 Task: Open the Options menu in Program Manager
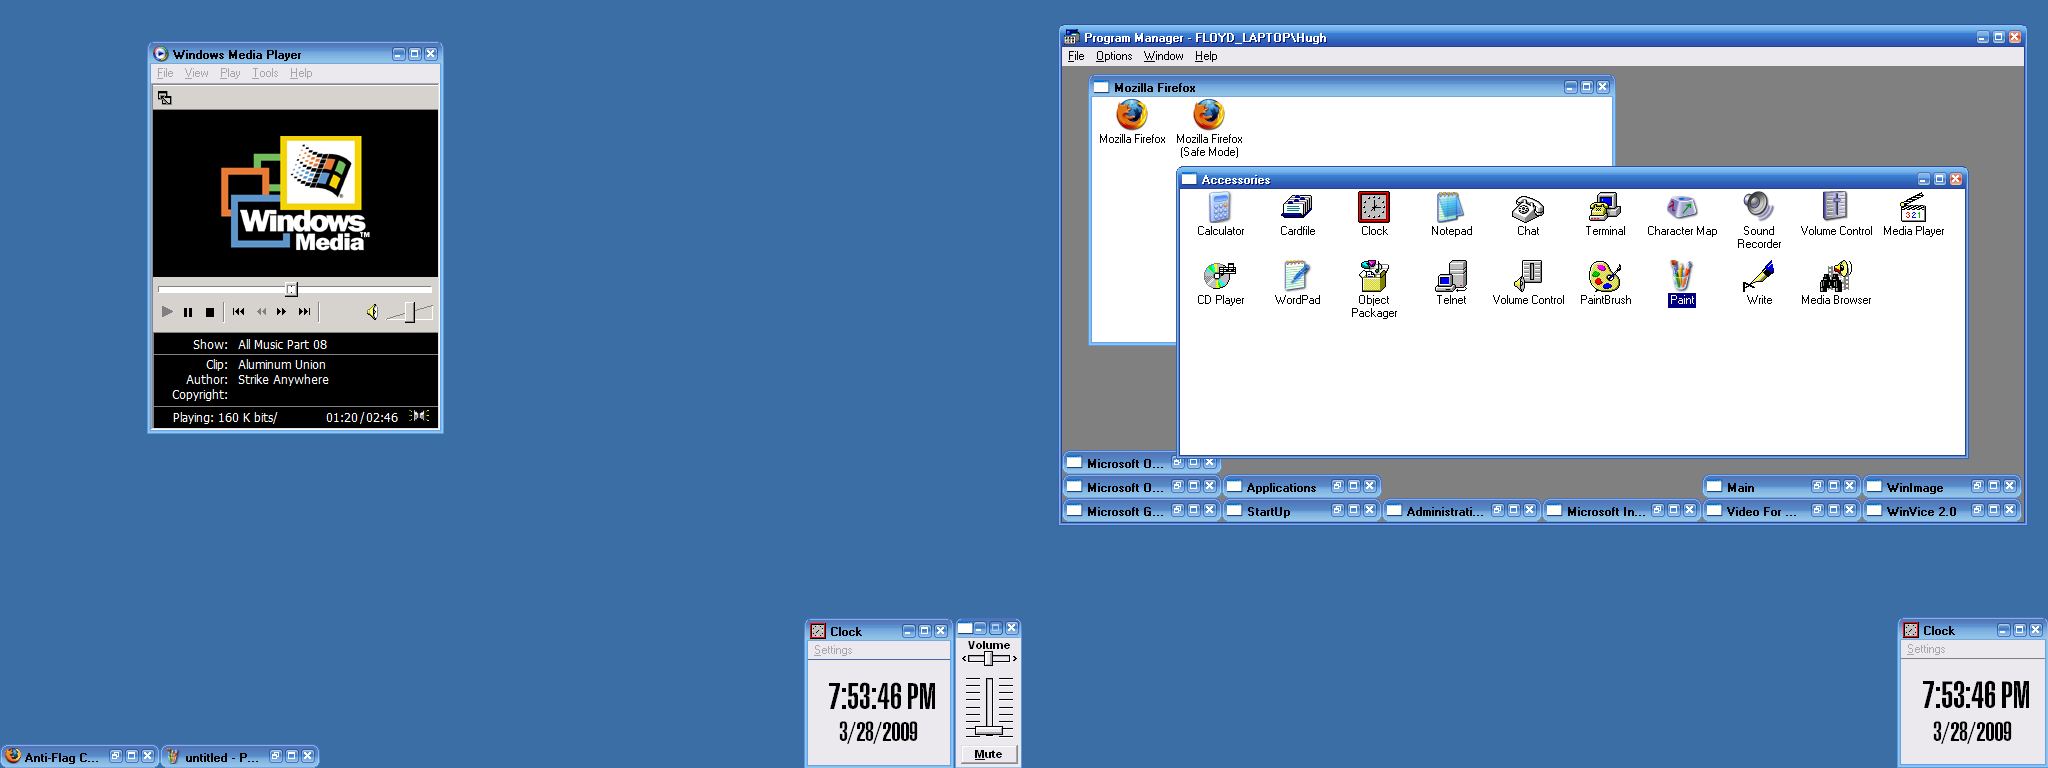point(1113,56)
